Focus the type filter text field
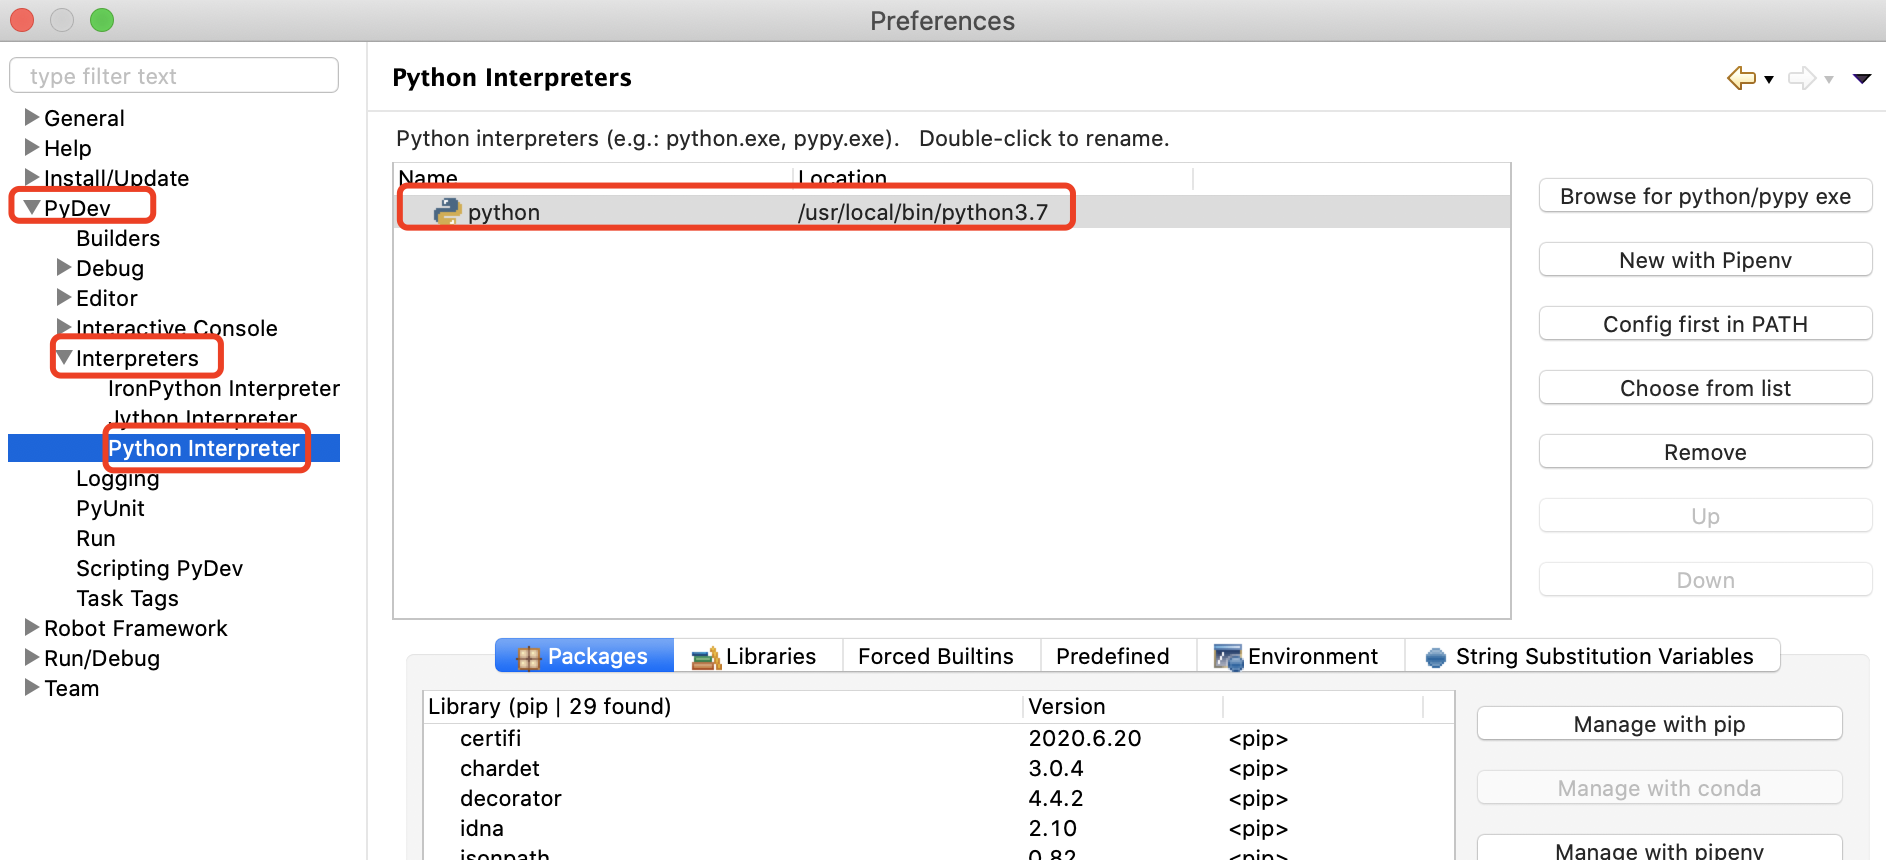1886x860 pixels. click(174, 76)
